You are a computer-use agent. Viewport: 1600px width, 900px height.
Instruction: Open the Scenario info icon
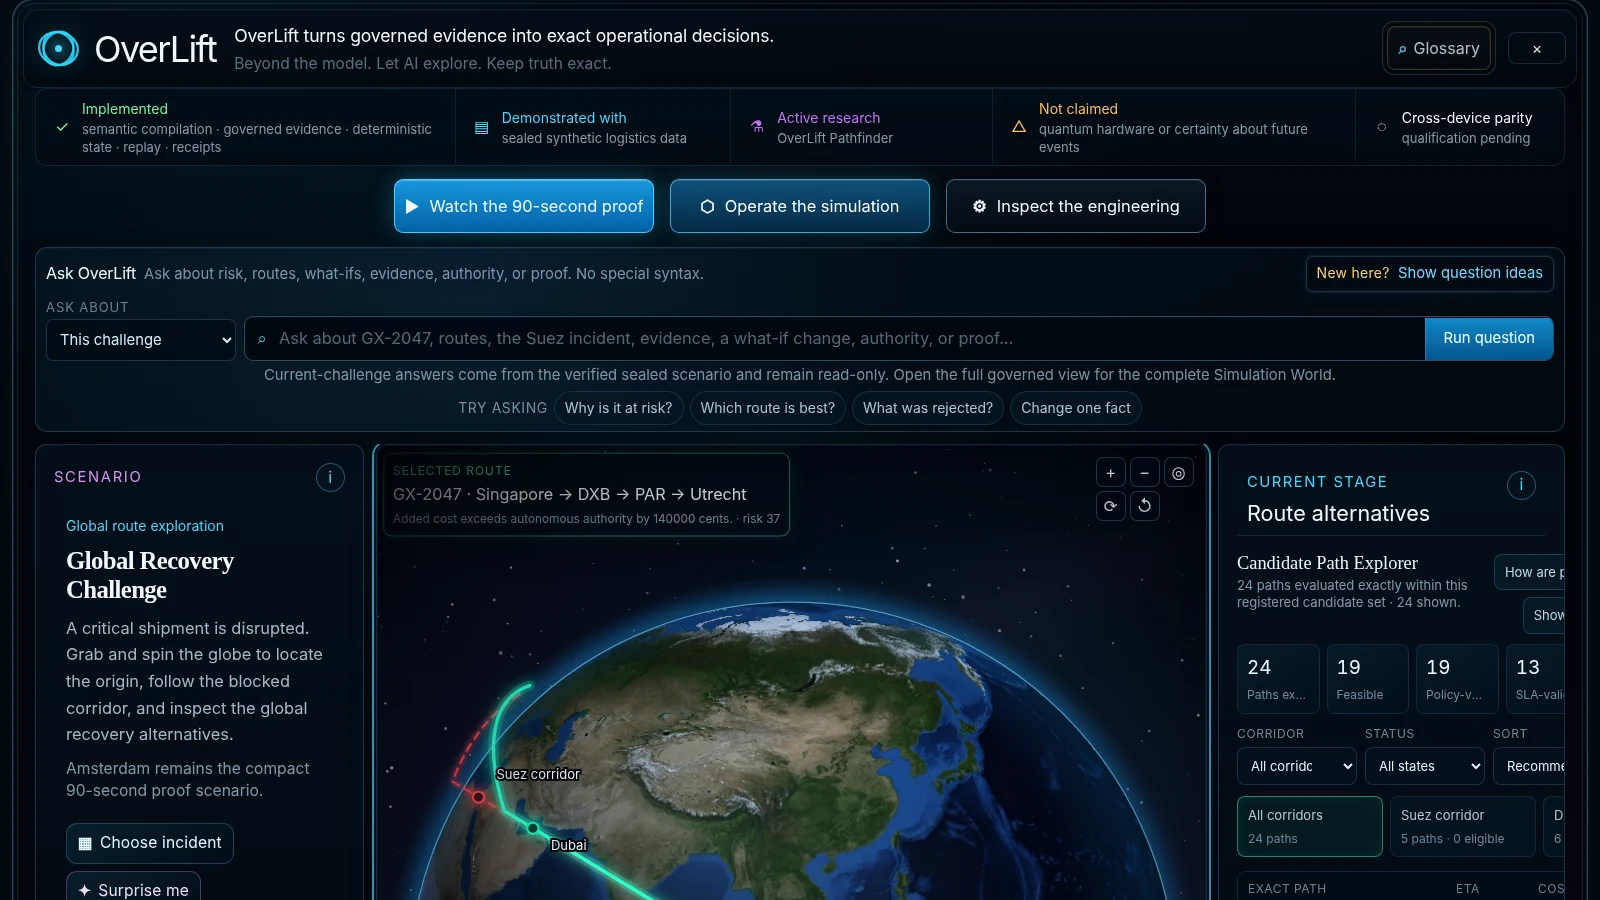point(330,477)
